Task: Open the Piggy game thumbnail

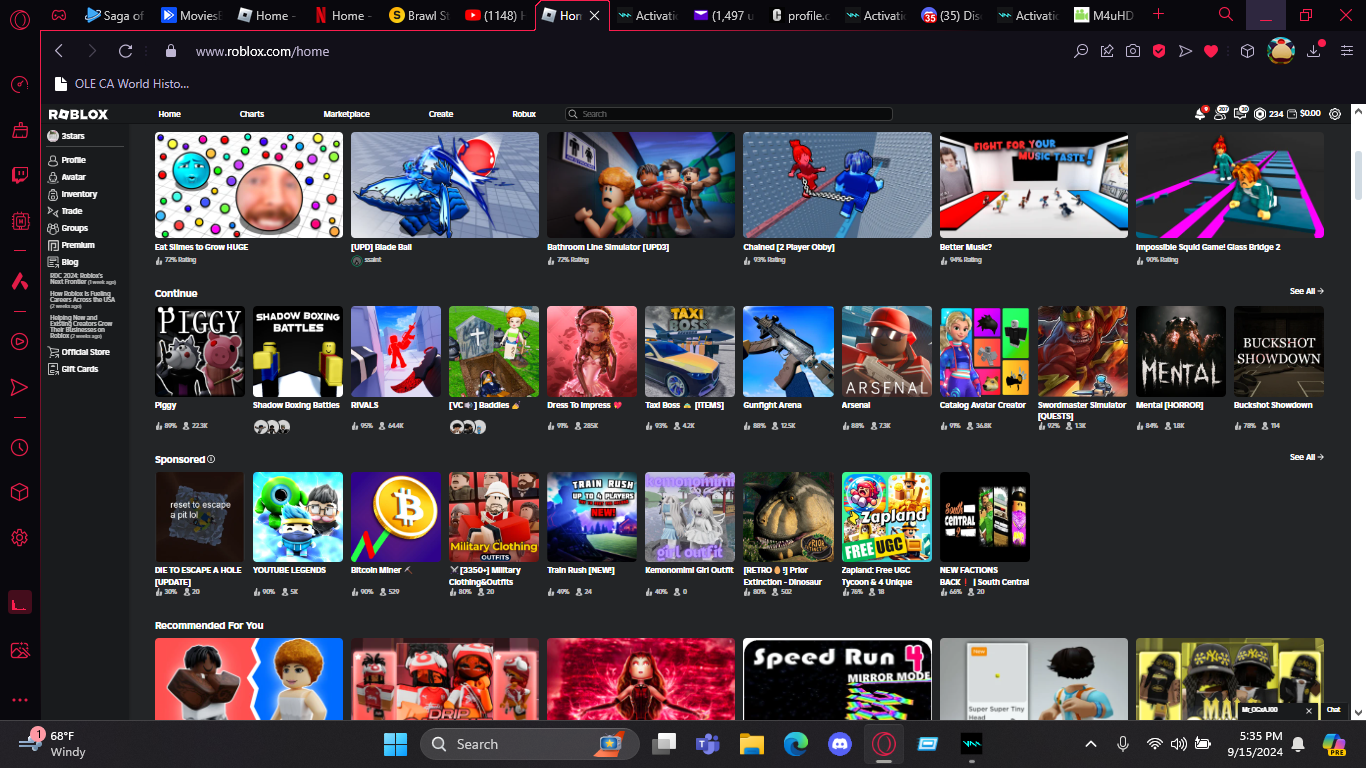Action: pos(199,351)
